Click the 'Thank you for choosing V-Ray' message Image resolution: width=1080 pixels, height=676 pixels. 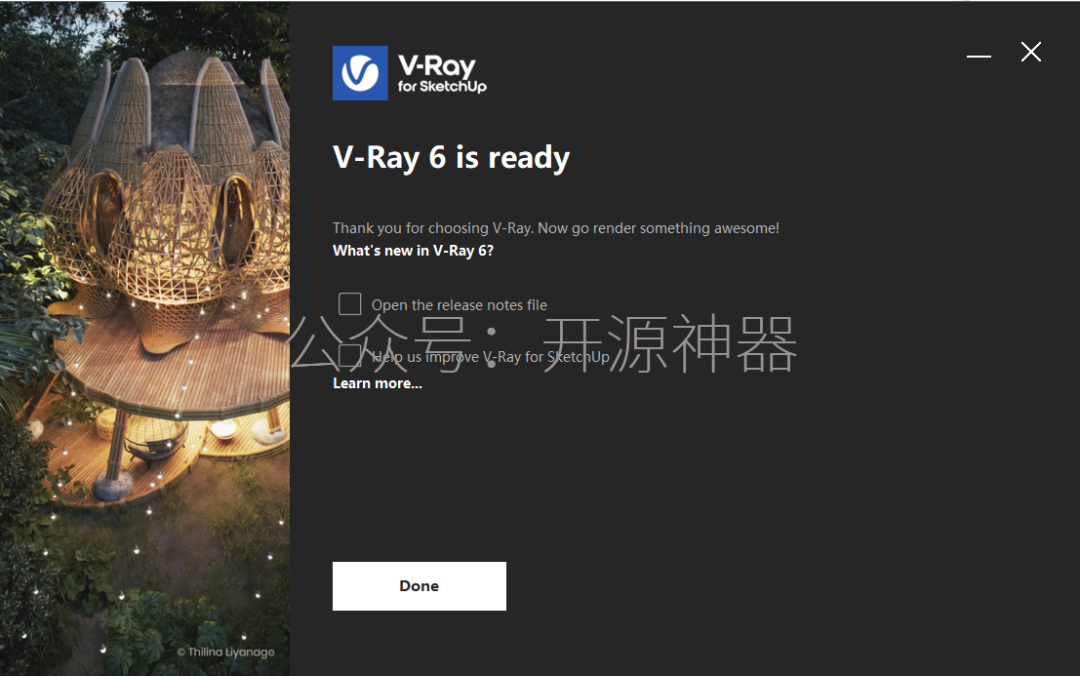coord(433,228)
